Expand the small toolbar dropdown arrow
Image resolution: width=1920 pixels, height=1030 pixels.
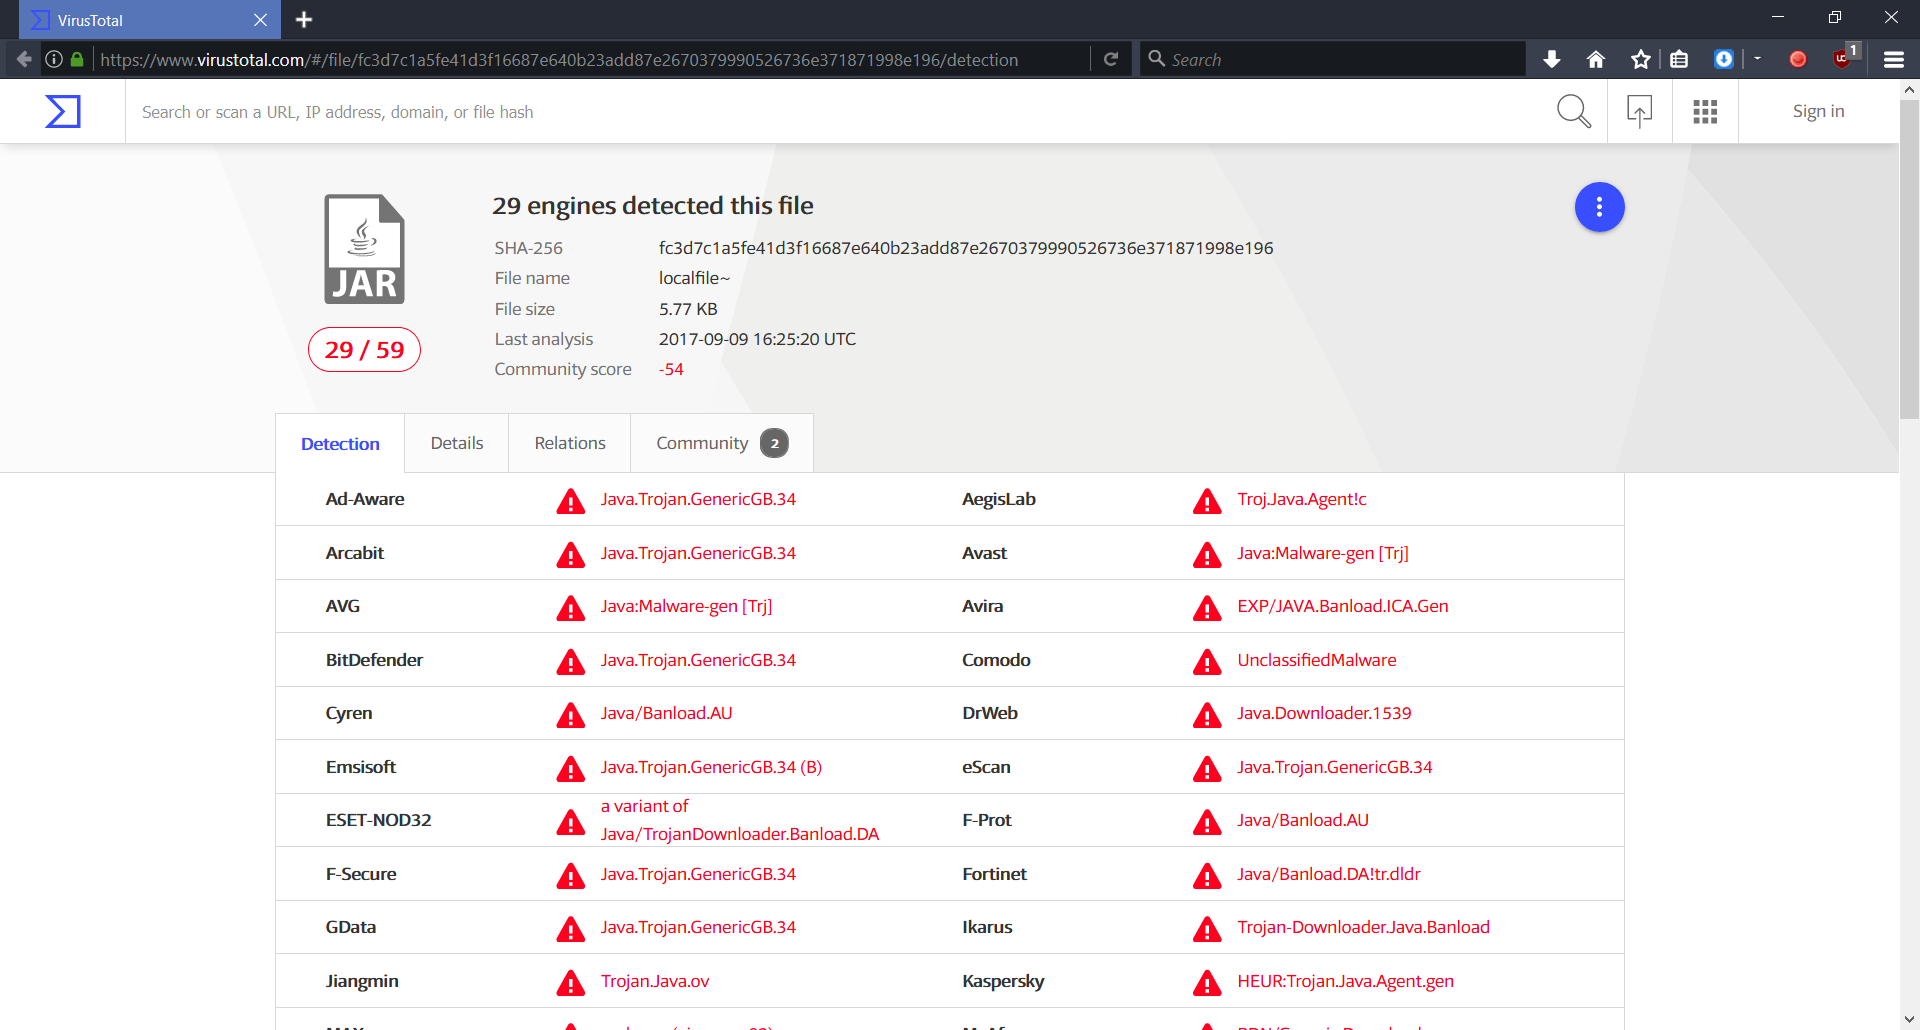pyautogui.click(x=1757, y=59)
